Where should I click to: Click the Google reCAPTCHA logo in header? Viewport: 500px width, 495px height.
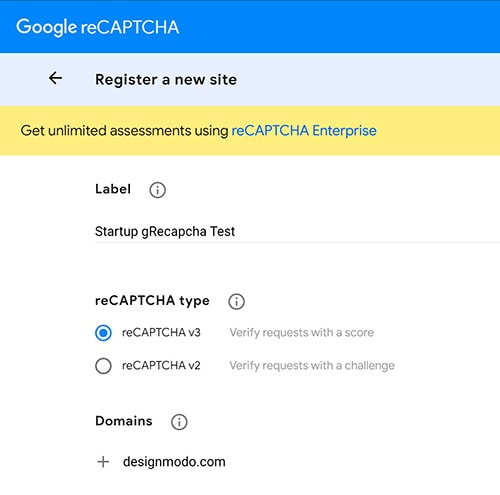pos(98,27)
